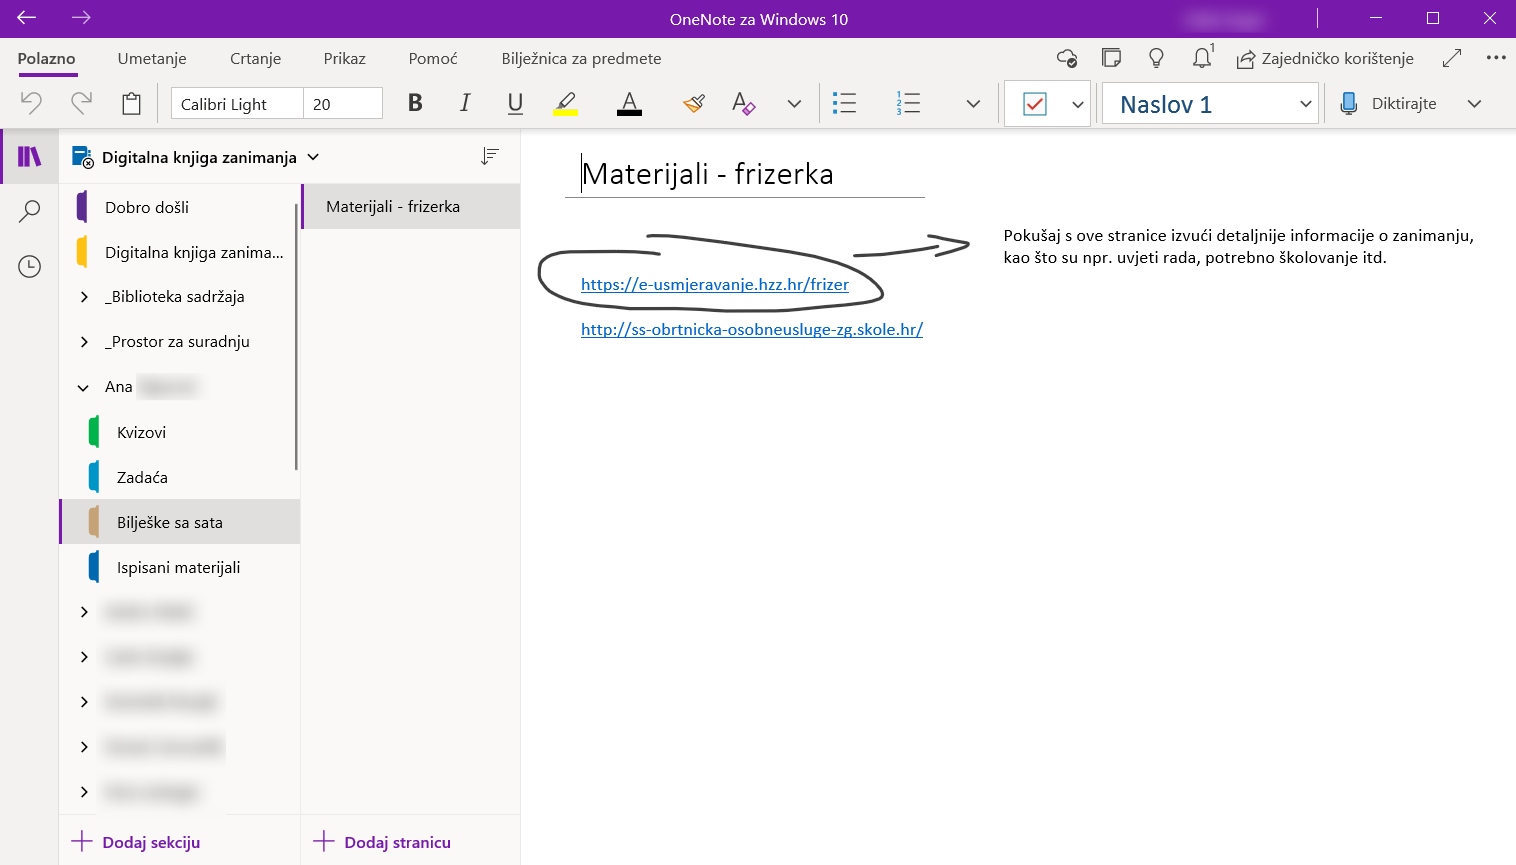Toggle italic formatting

[465, 103]
